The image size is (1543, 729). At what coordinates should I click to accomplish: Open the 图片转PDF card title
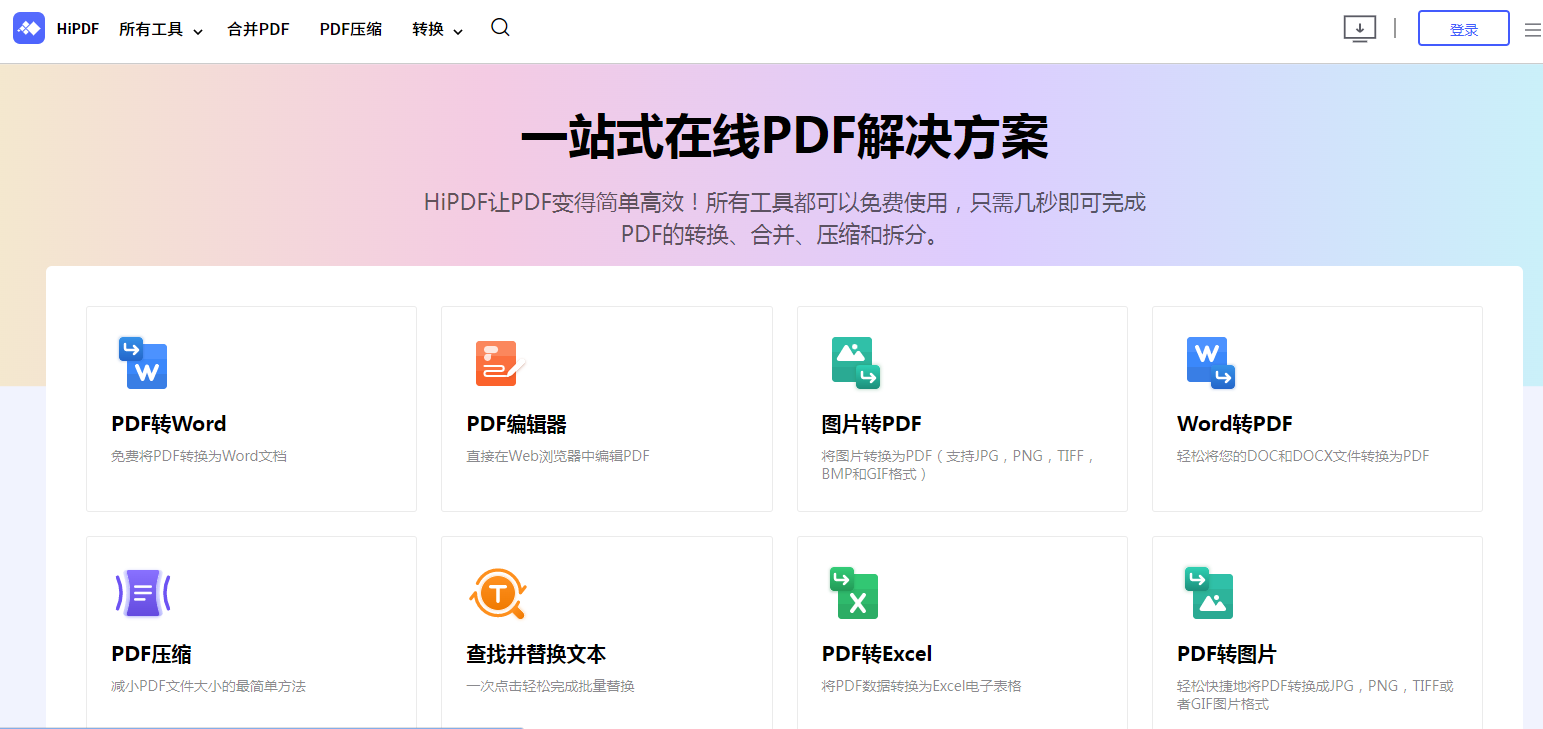tap(871, 424)
